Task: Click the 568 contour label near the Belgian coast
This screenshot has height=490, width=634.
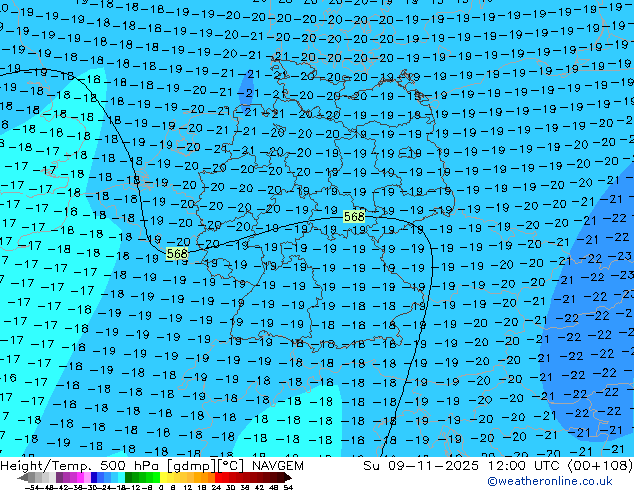Action: 177,253
